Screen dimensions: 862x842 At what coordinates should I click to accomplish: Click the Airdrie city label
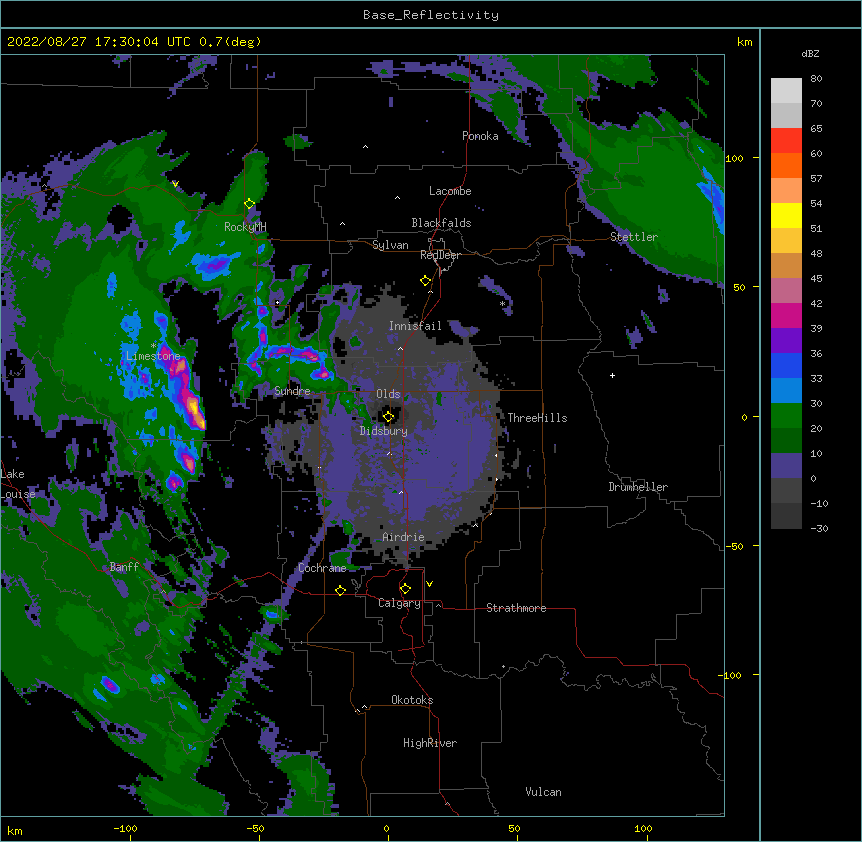(403, 537)
